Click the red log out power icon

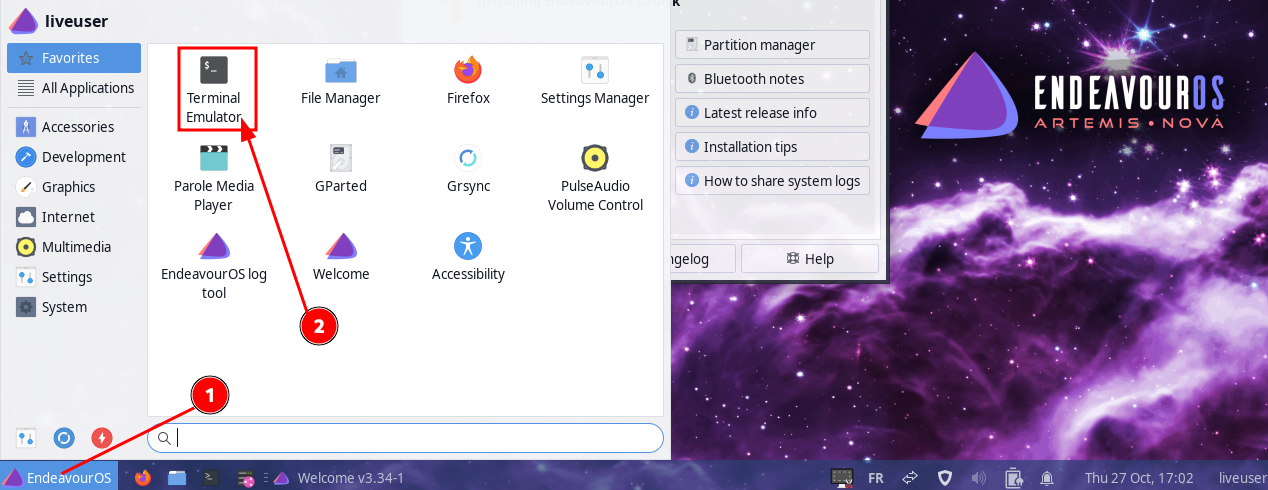click(x=102, y=438)
